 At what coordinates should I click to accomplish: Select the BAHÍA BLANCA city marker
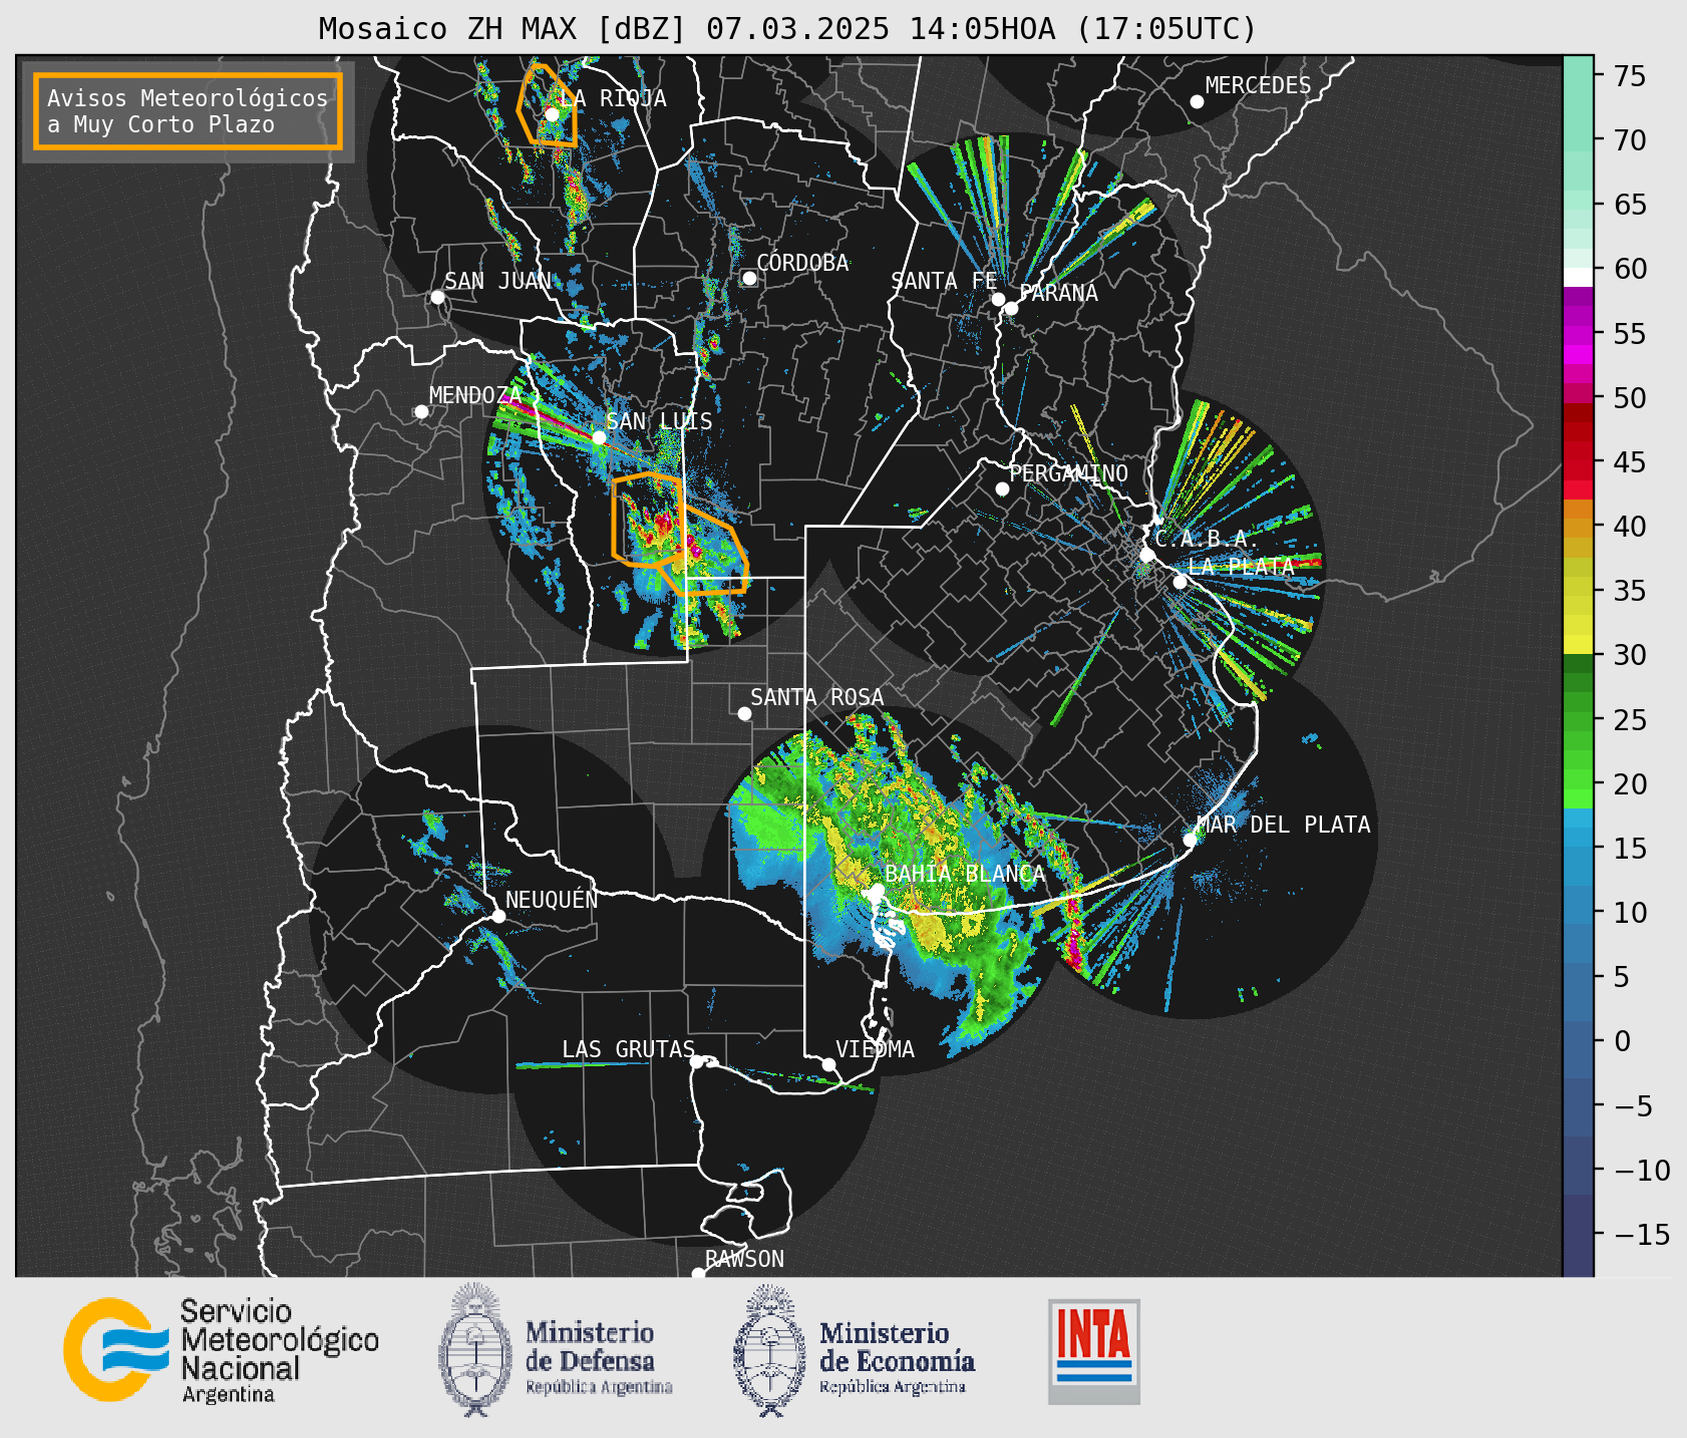coord(877,889)
